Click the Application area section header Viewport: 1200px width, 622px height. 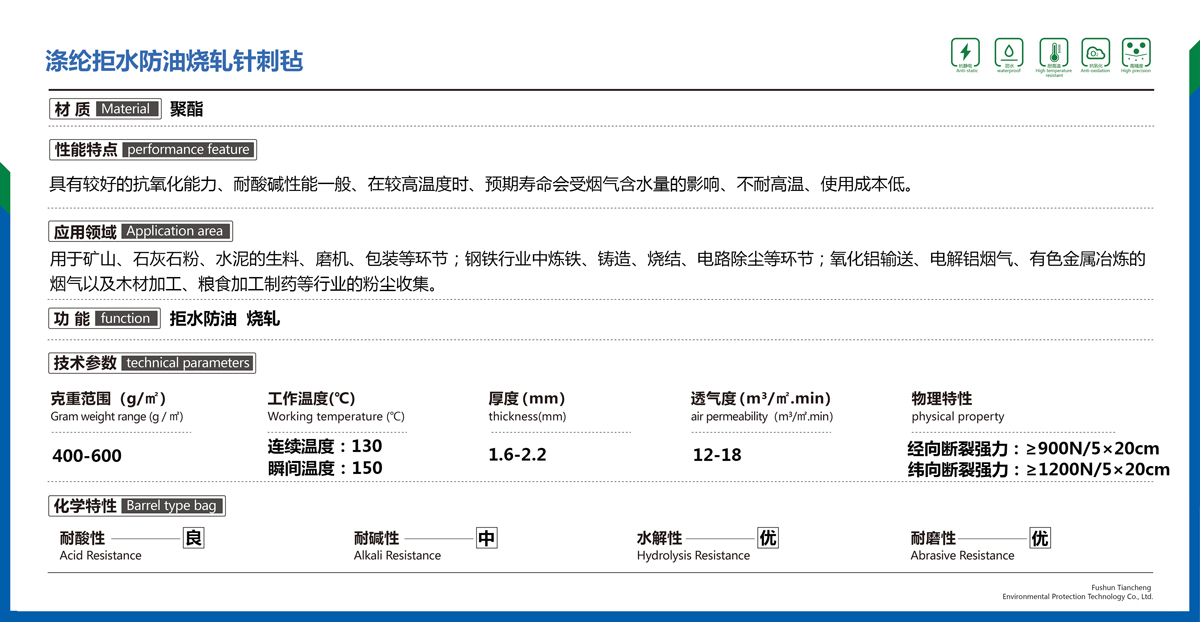coord(140,231)
